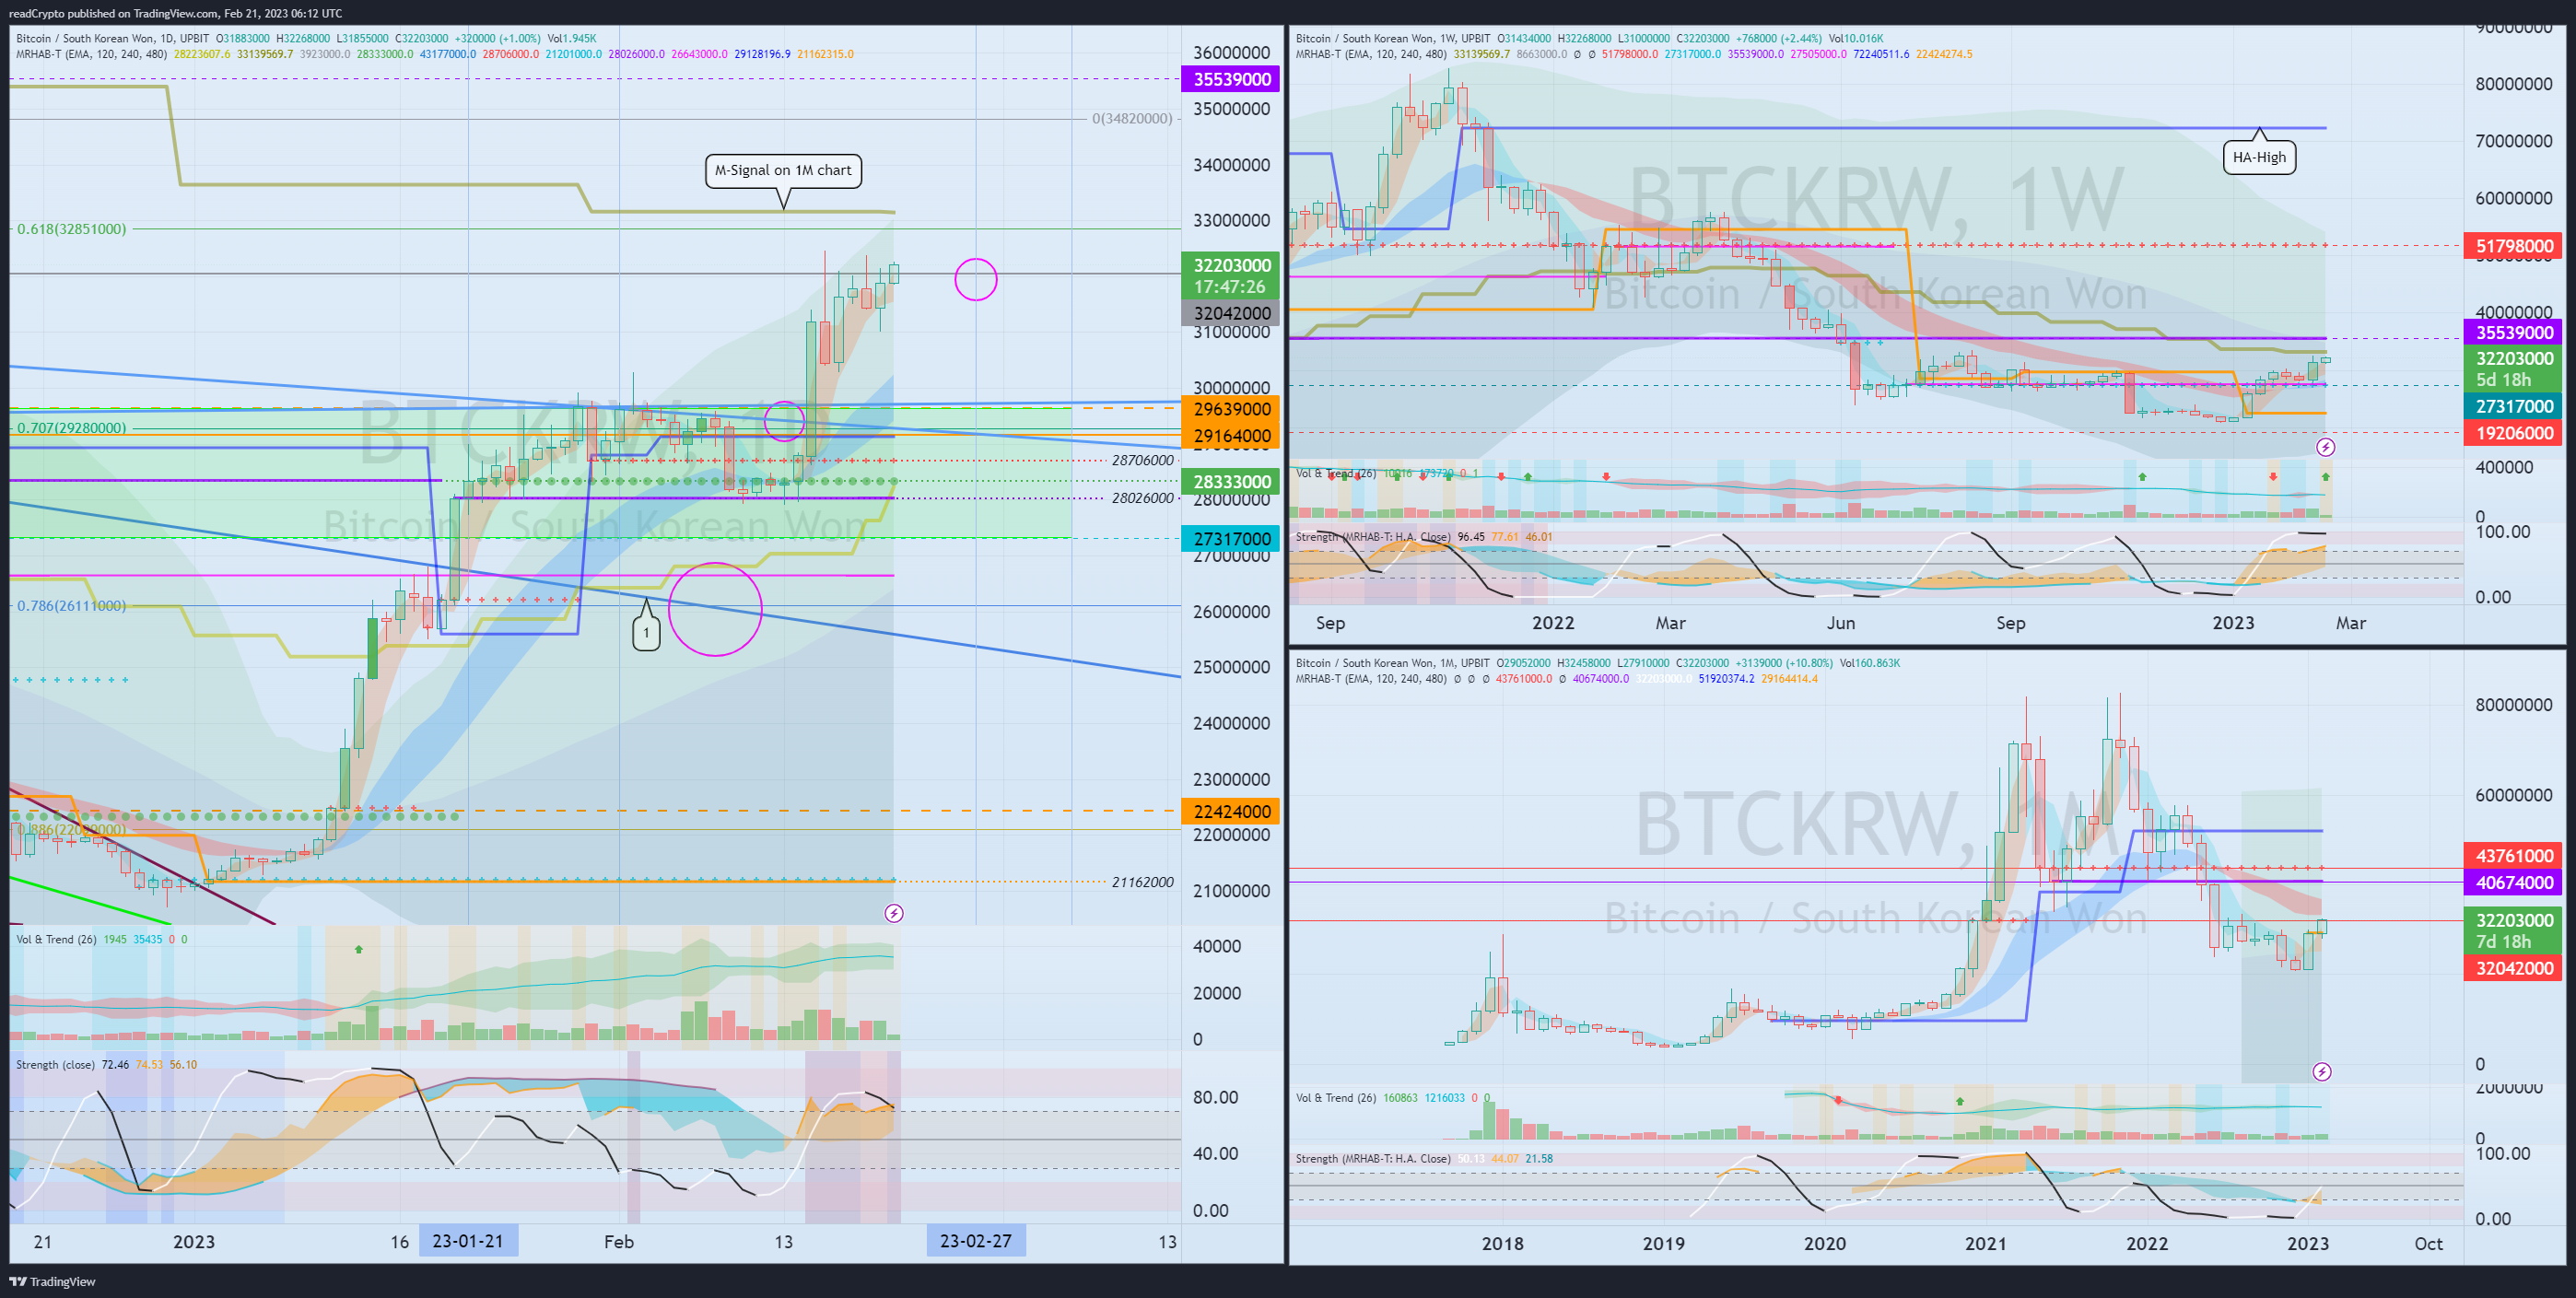Click the lightning bolt icon in the 1D chart
Screen dimensions: 2576x1298
click(x=894, y=913)
